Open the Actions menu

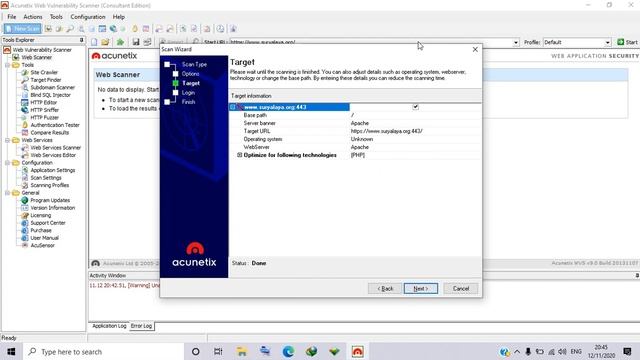(33, 17)
